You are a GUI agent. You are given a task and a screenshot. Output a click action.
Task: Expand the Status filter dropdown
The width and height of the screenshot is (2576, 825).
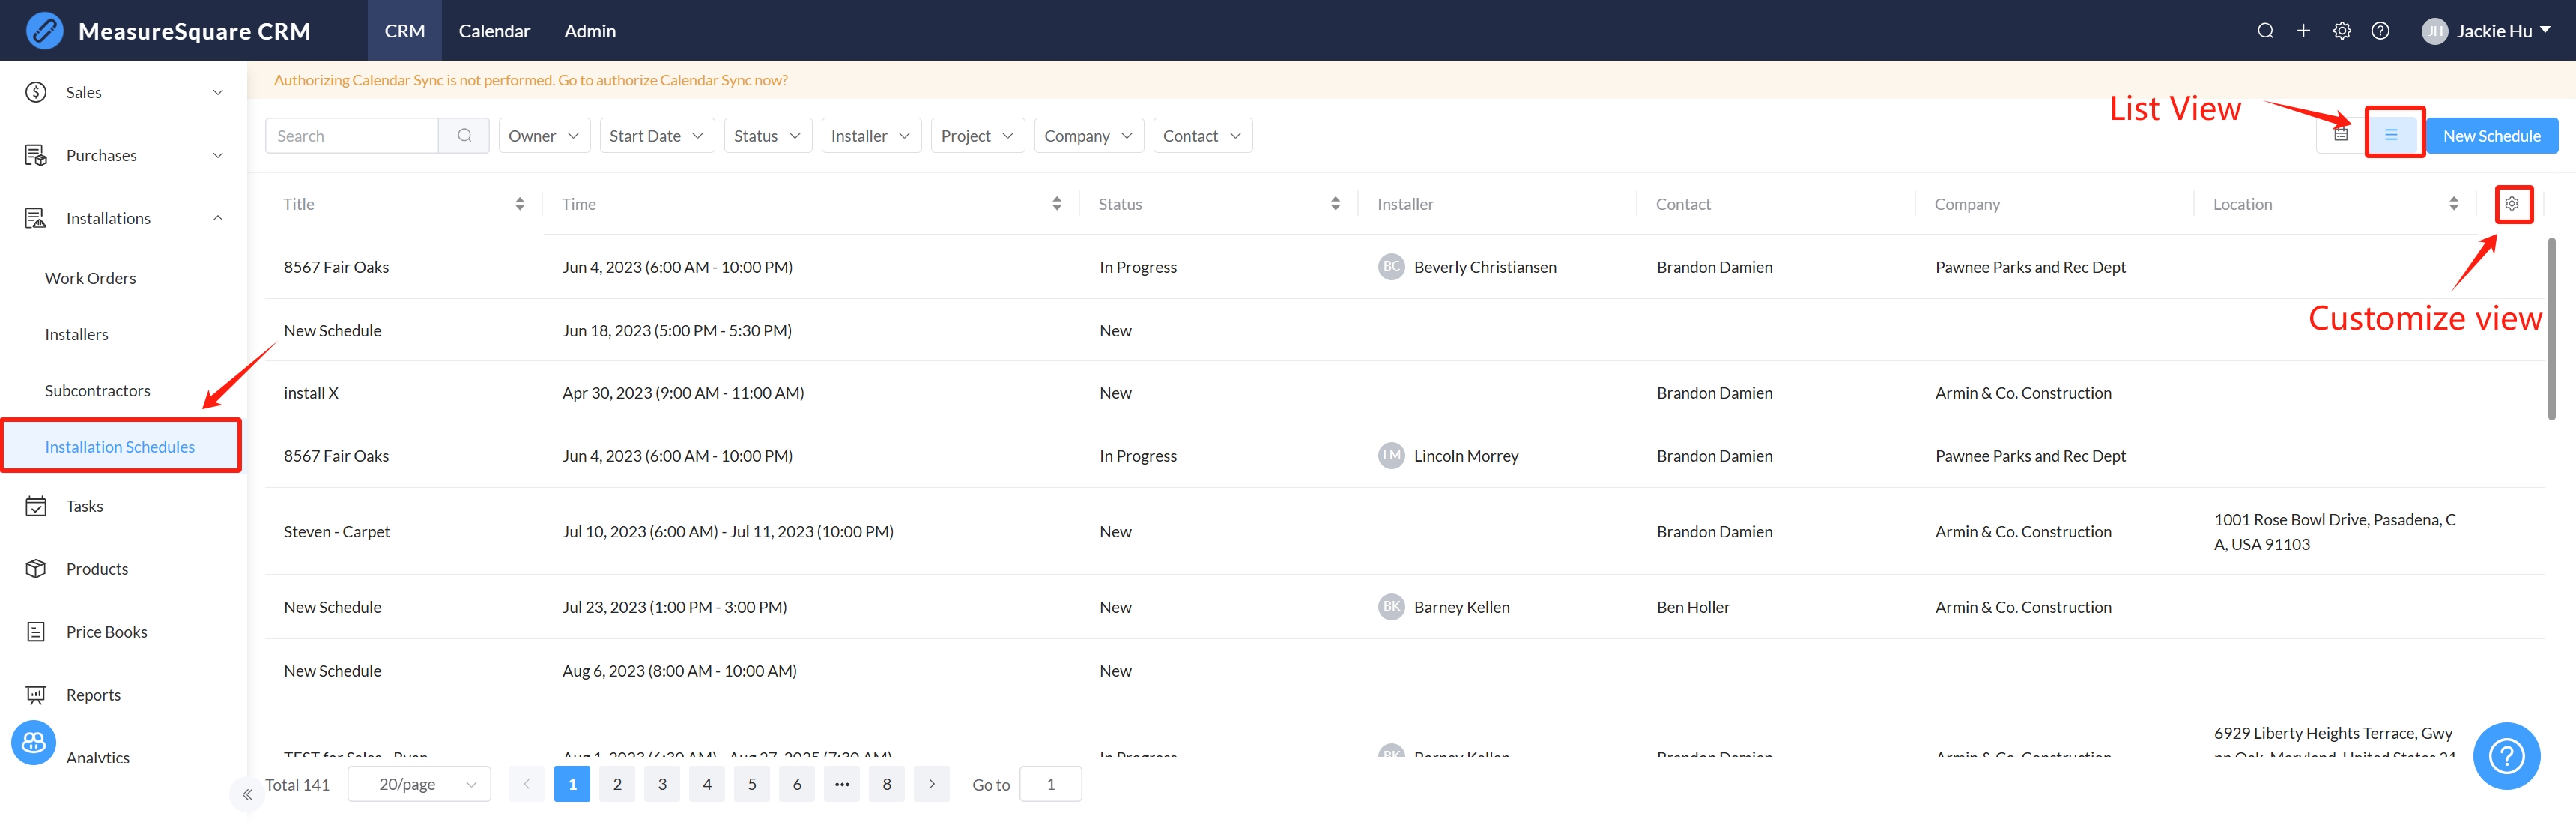(x=766, y=136)
